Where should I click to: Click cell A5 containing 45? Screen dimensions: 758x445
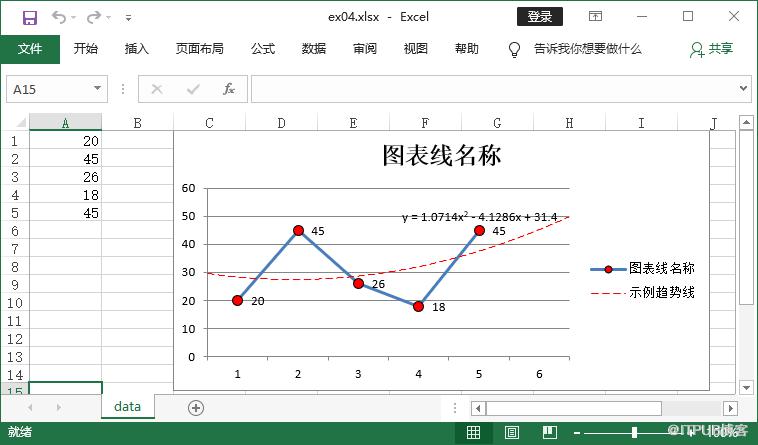(x=65, y=213)
